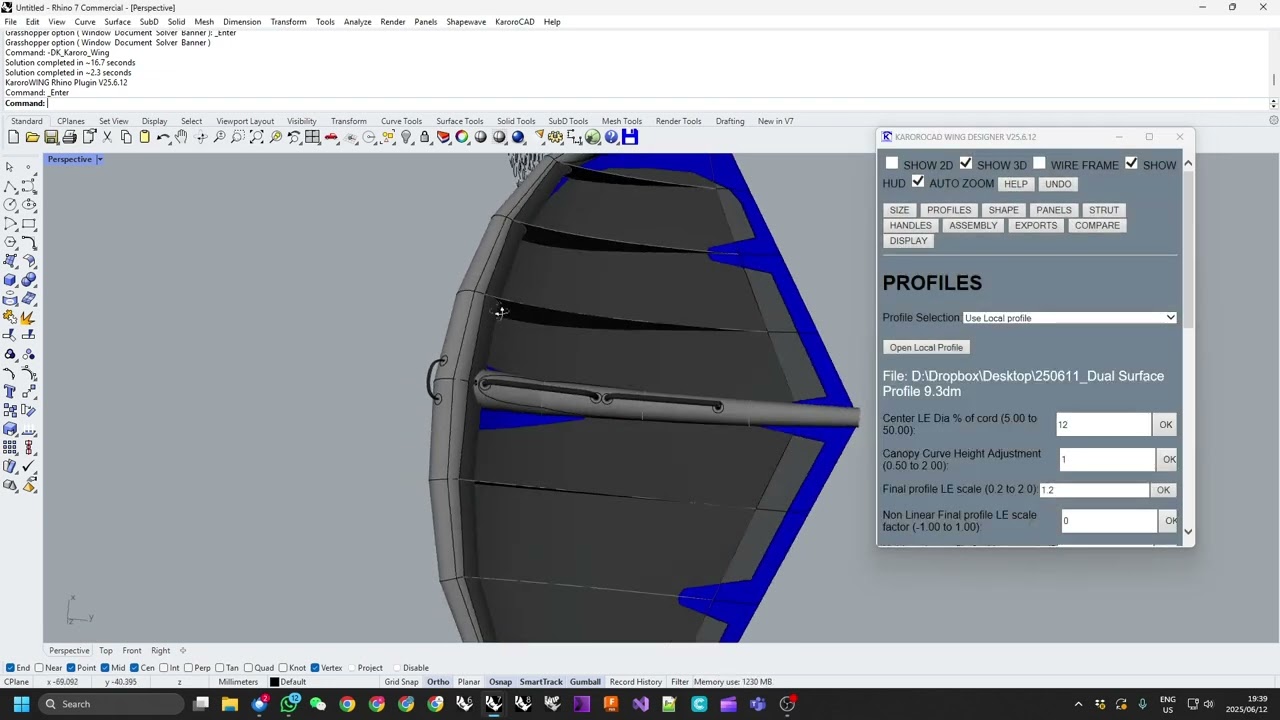Select the arrow pointer tool in sidebar
This screenshot has height=720, width=1280.
[10, 167]
